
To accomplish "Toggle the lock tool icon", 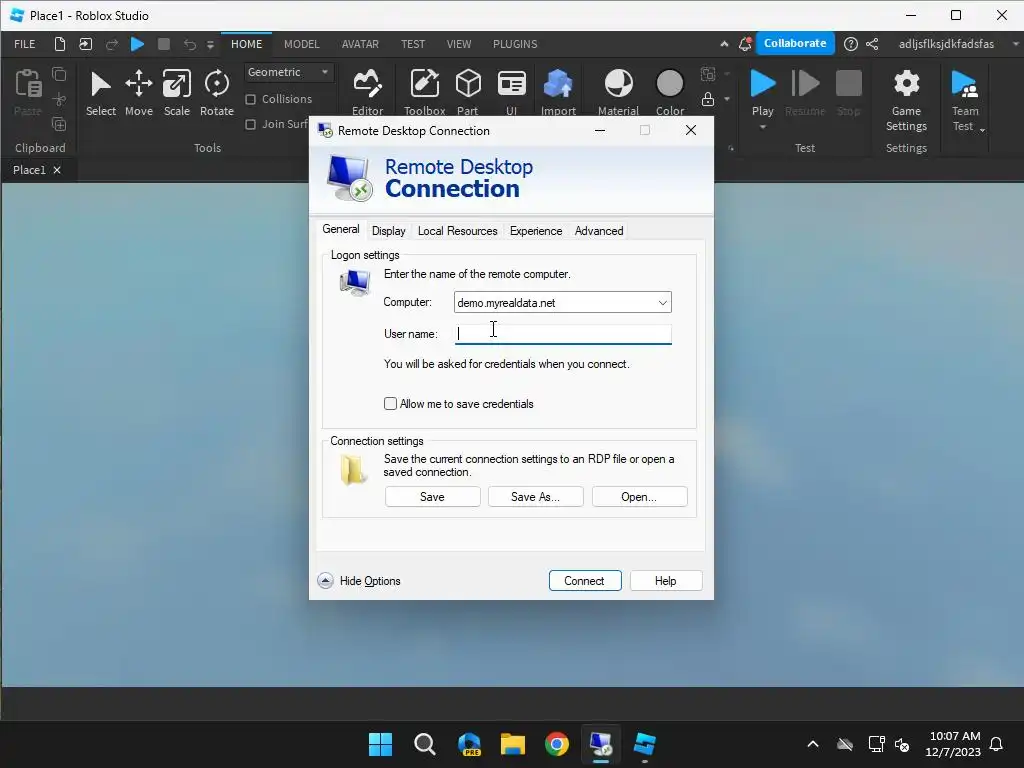I will pyautogui.click(x=707, y=99).
